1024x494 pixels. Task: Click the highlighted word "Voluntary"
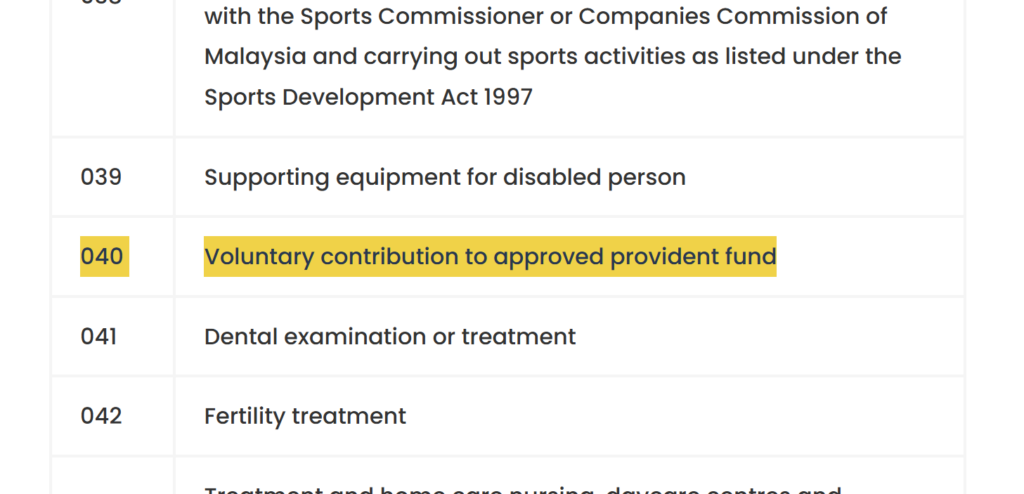click(259, 257)
